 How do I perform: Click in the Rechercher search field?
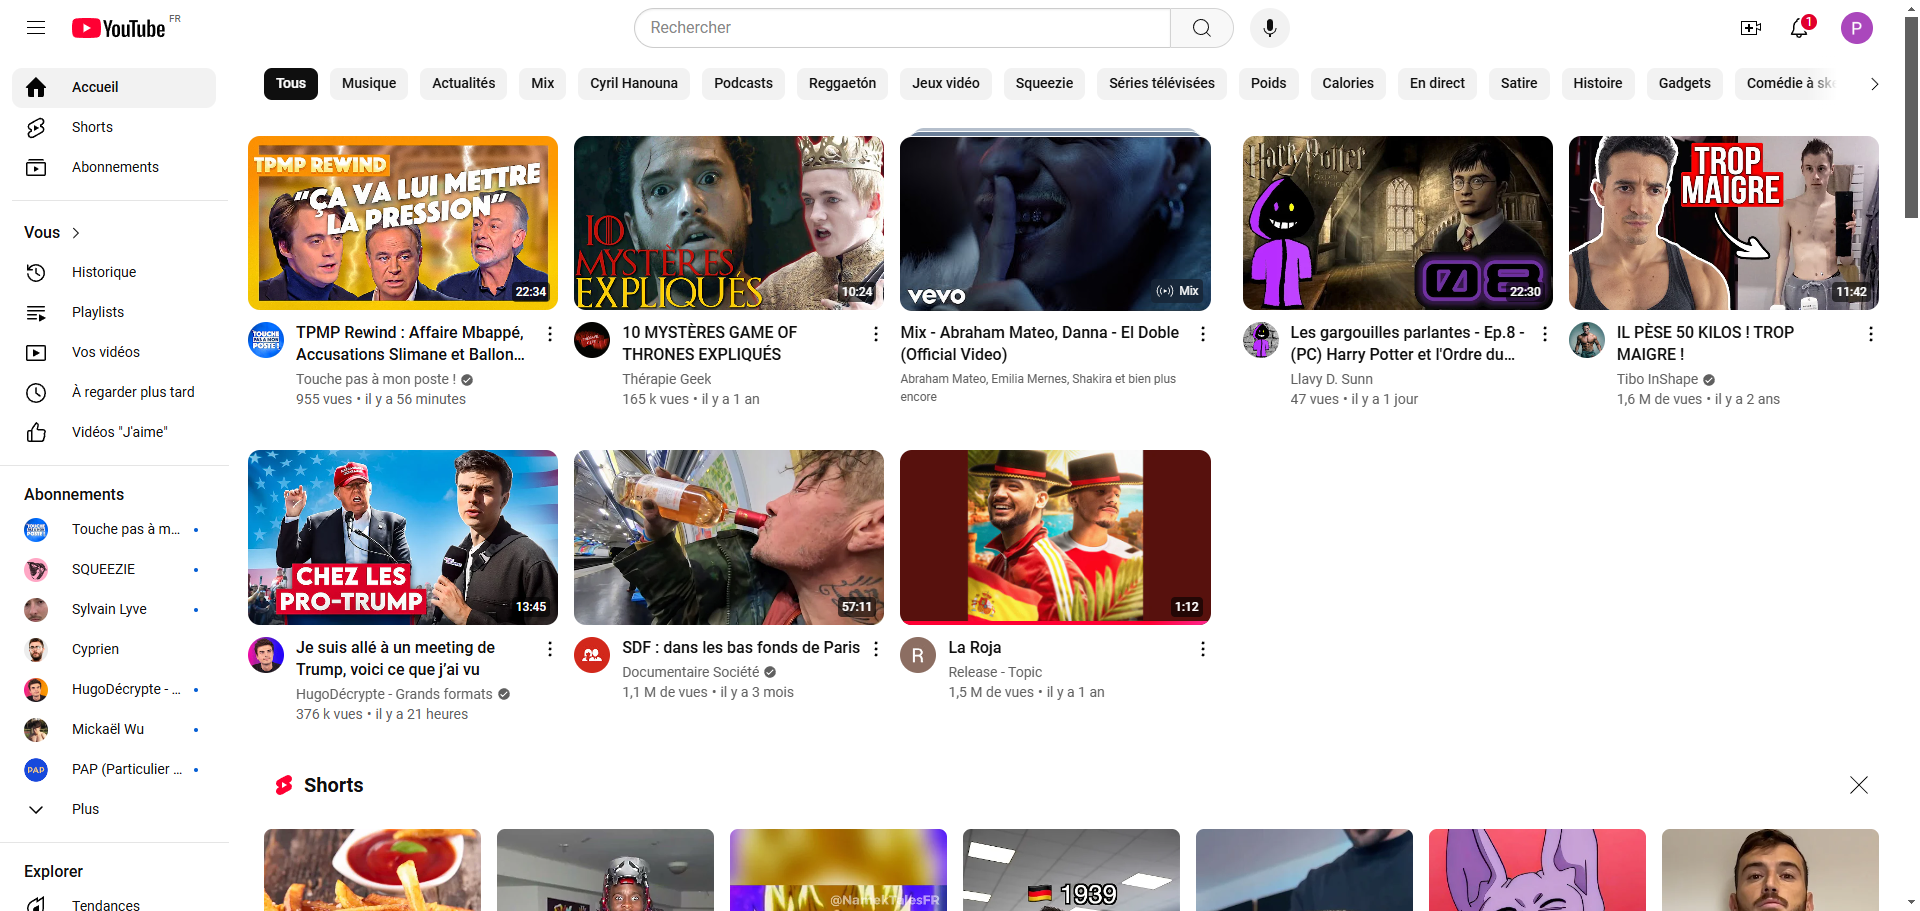tap(903, 28)
